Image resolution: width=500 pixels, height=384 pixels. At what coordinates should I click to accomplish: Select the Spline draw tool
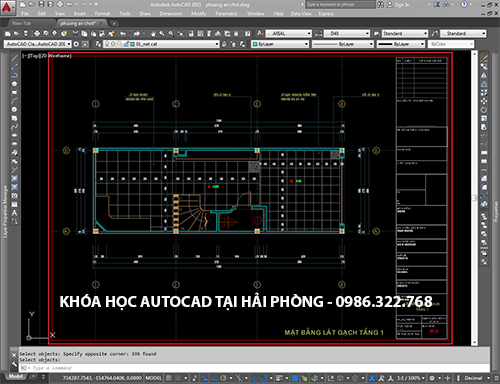[14, 127]
